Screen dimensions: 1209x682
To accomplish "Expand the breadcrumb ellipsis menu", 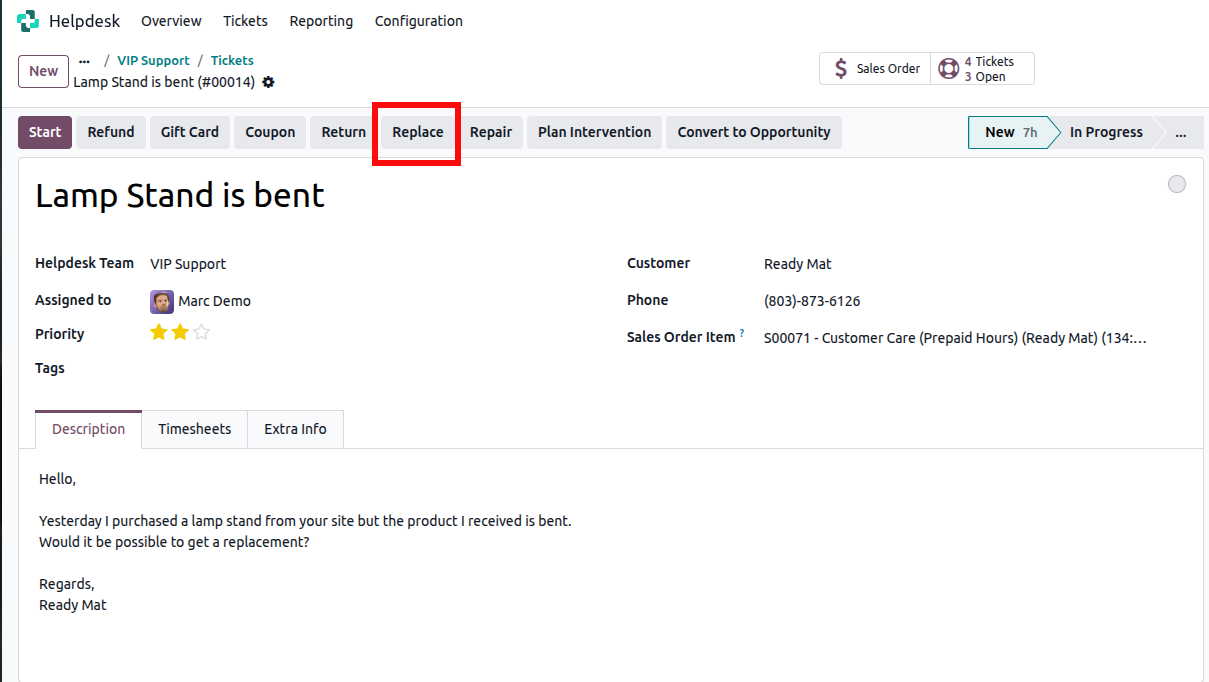I will (x=84, y=61).
